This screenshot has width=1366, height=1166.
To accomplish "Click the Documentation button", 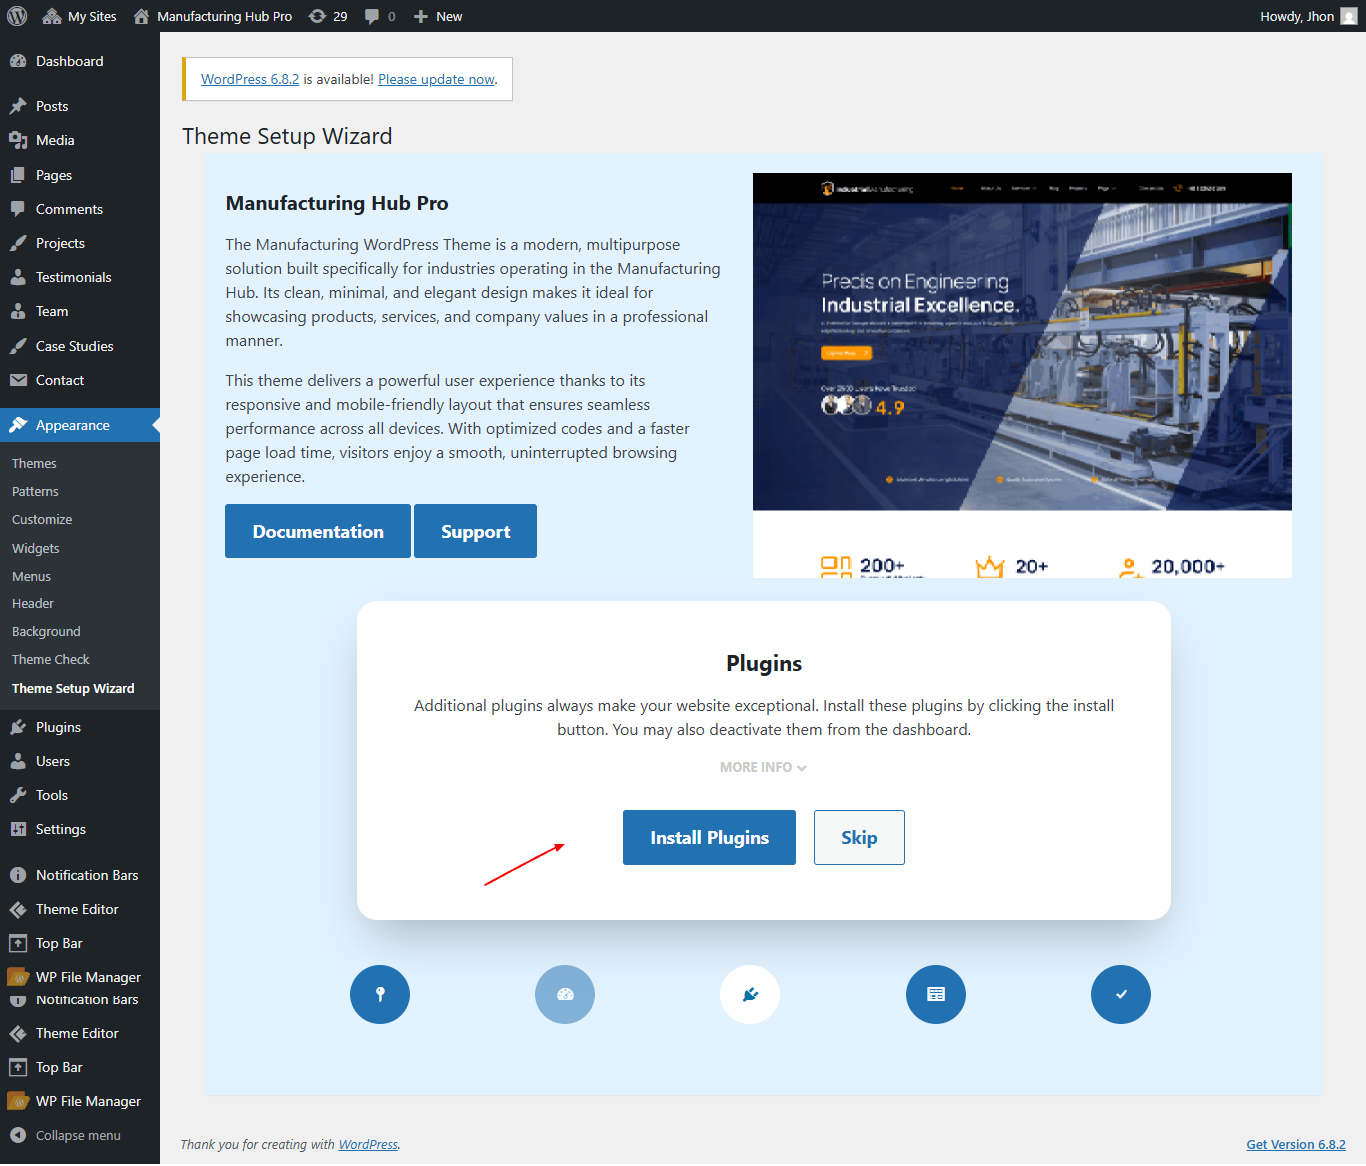I will click(x=318, y=531).
